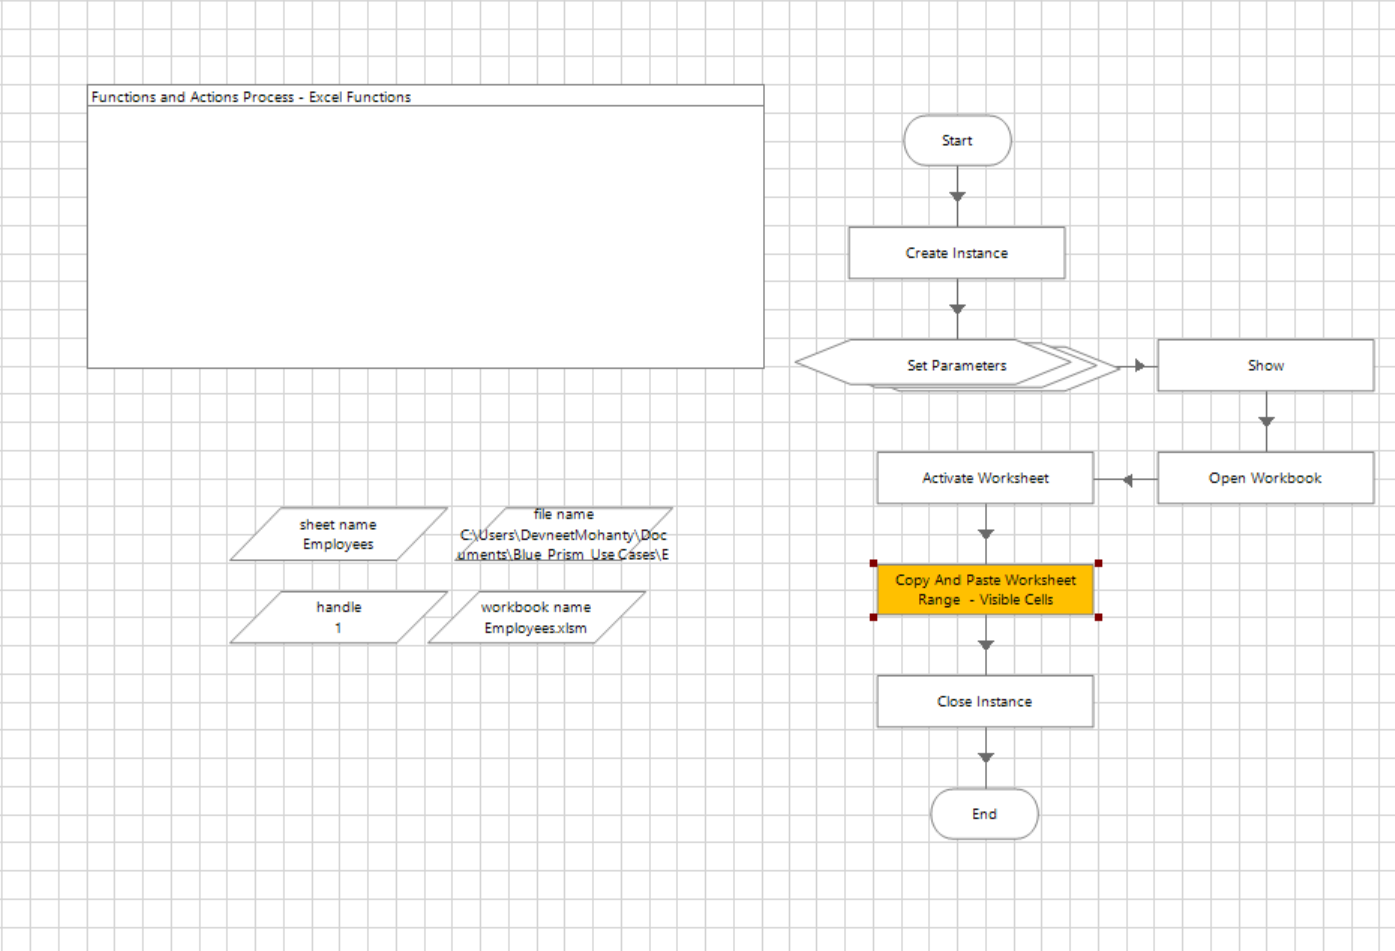Select the Show action stage
Image resolution: width=1395 pixels, height=951 pixels.
coord(1265,365)
